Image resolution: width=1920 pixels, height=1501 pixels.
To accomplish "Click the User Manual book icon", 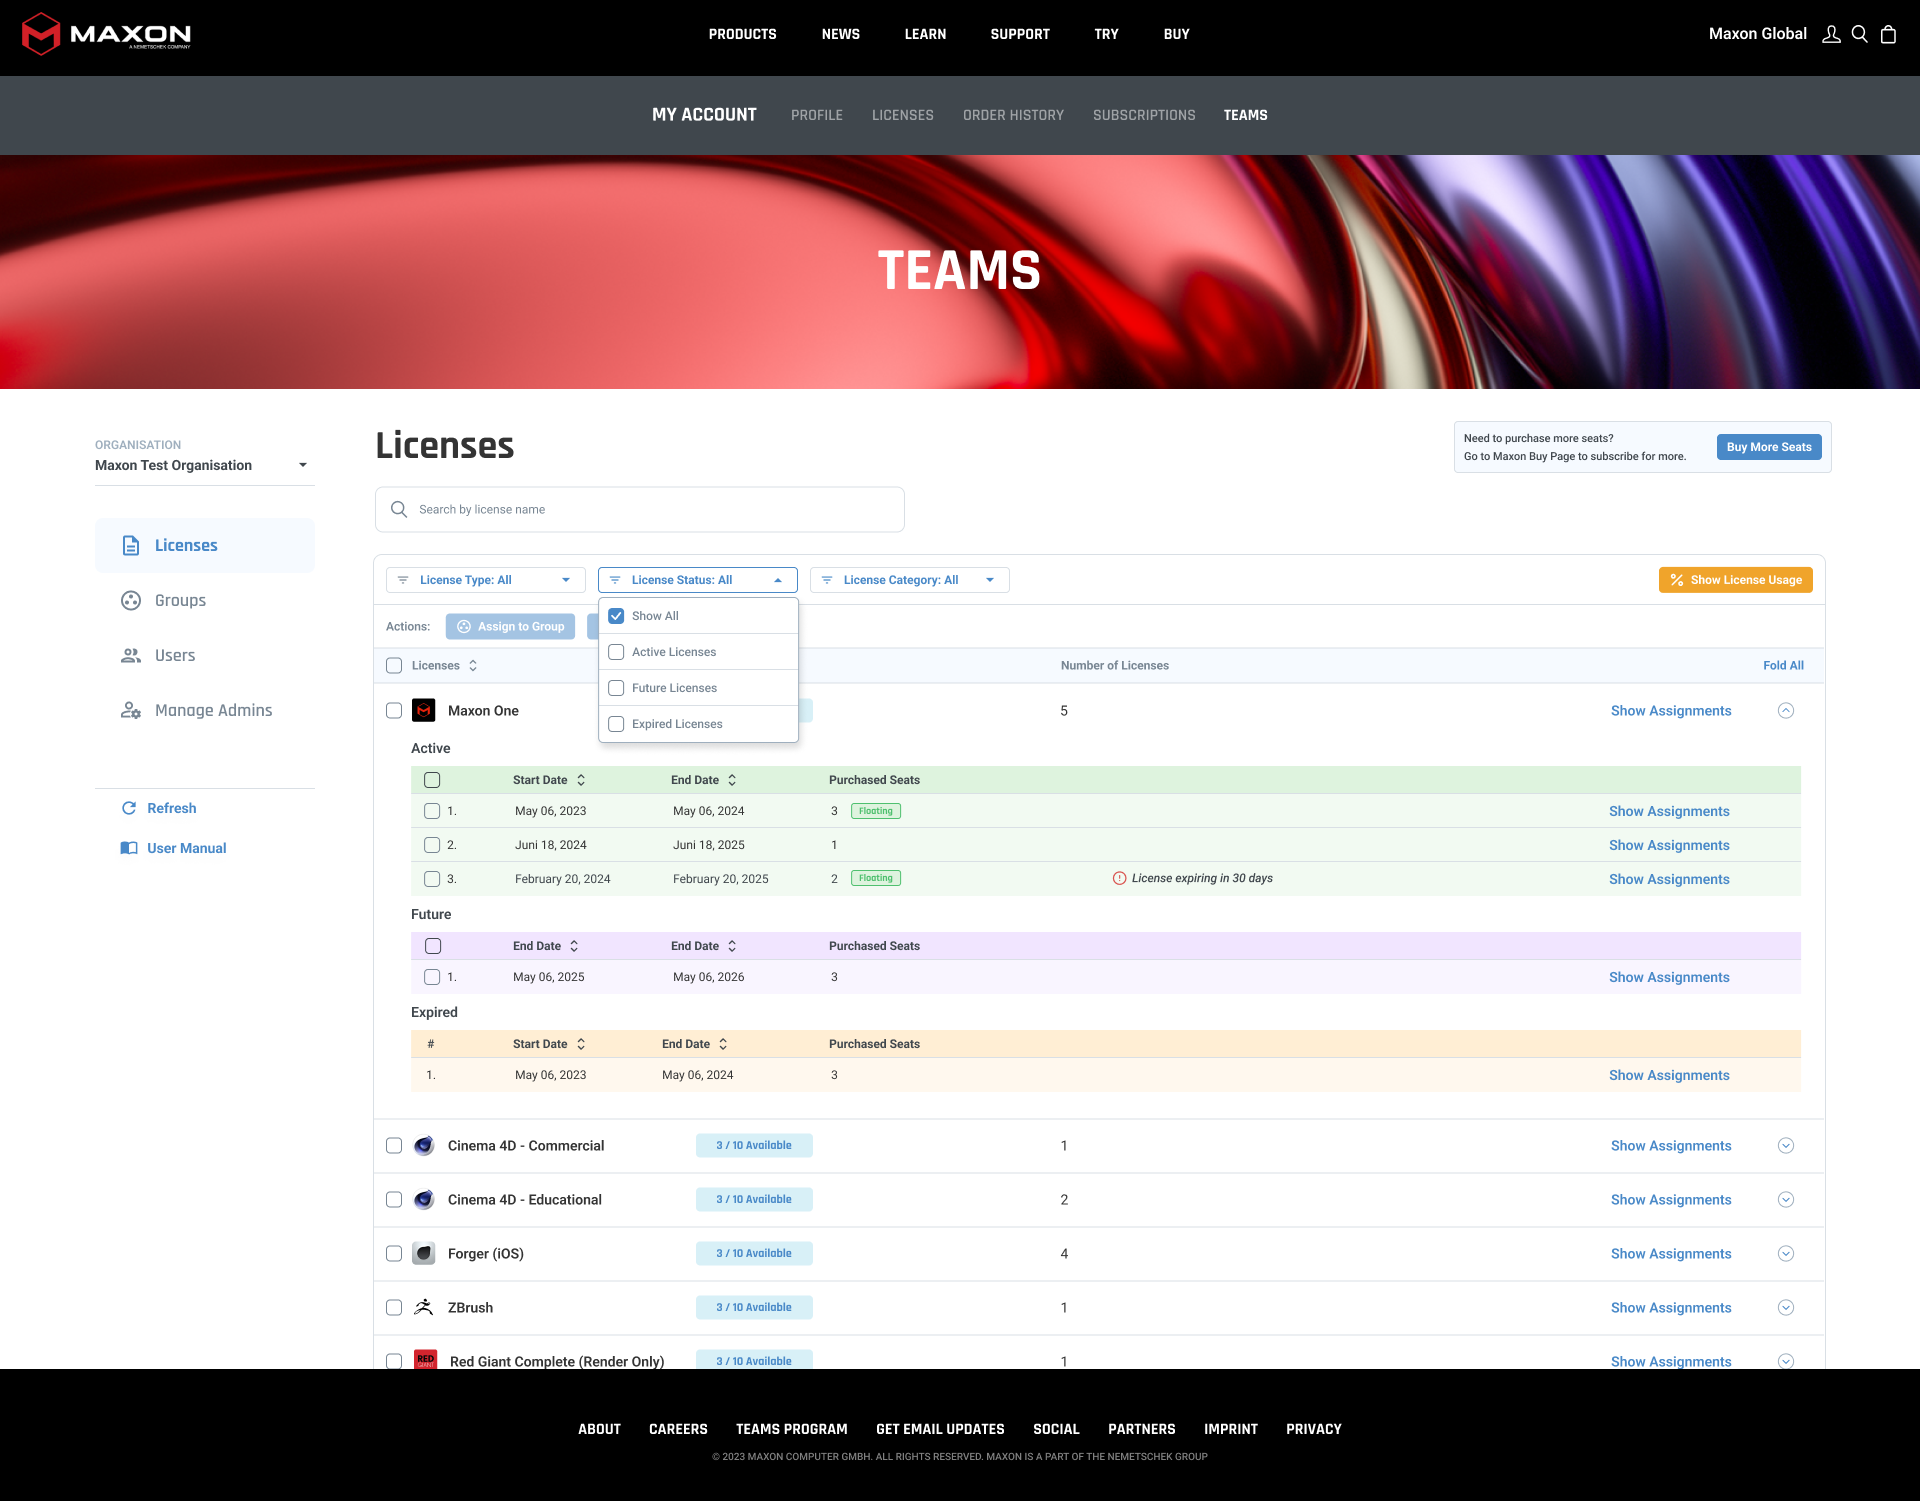I will 129,848.
